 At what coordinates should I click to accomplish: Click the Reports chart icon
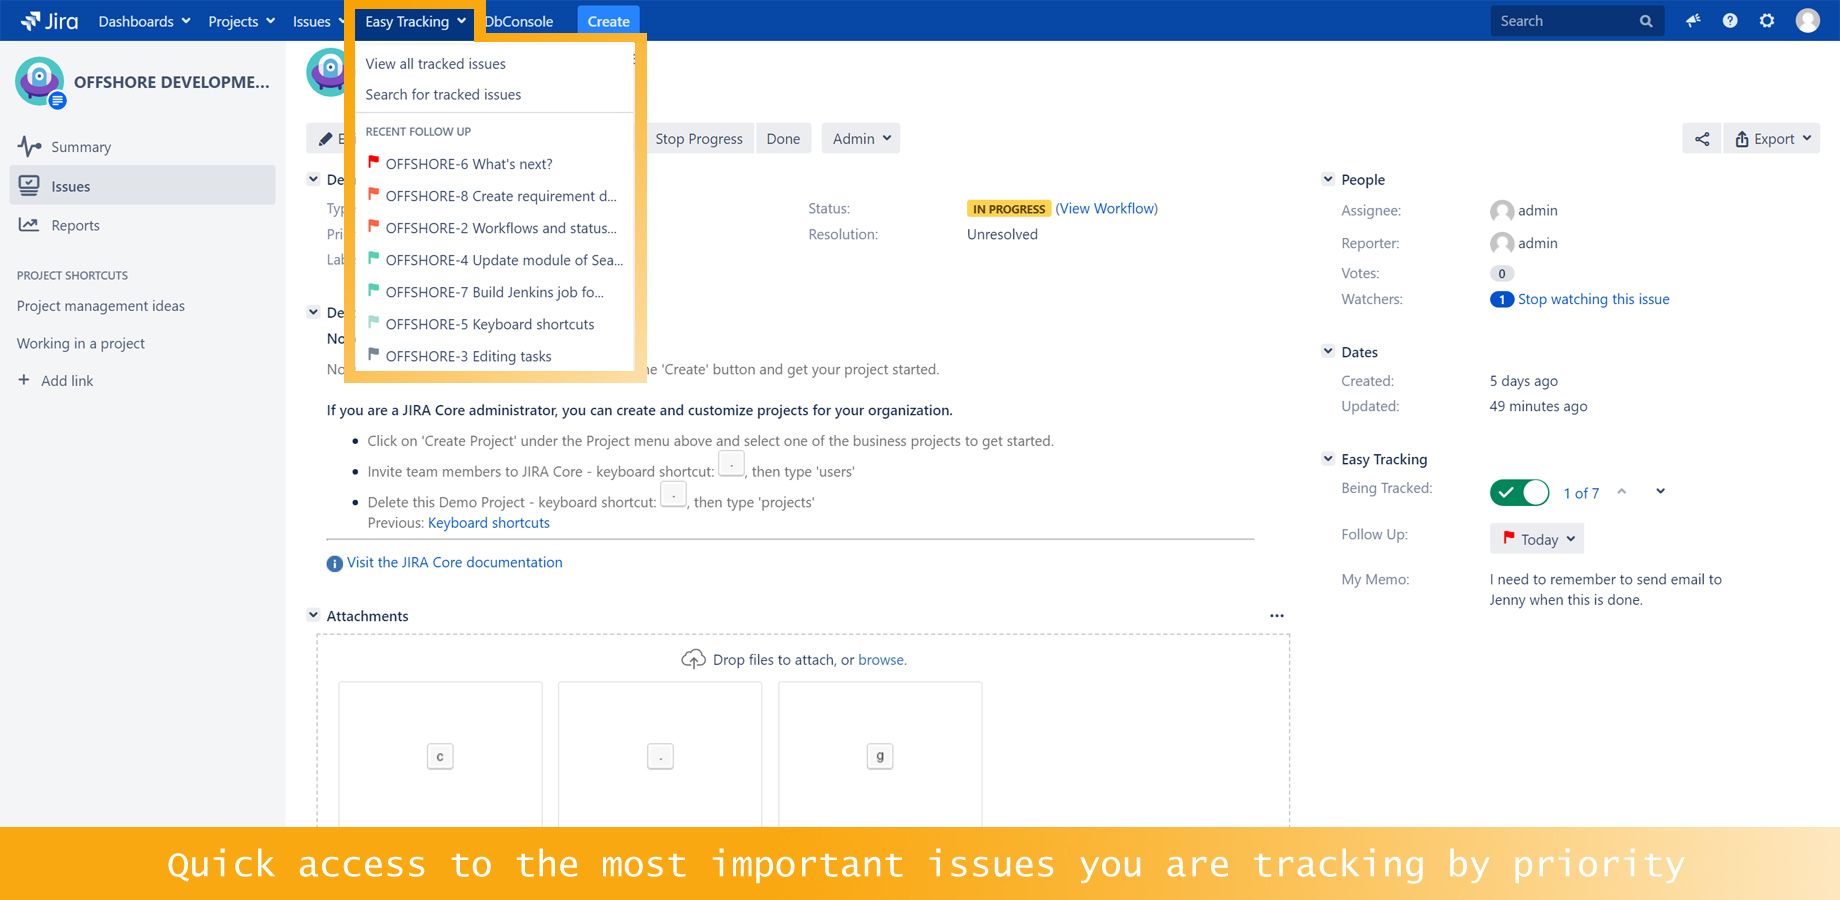click(x=29, y=225)
